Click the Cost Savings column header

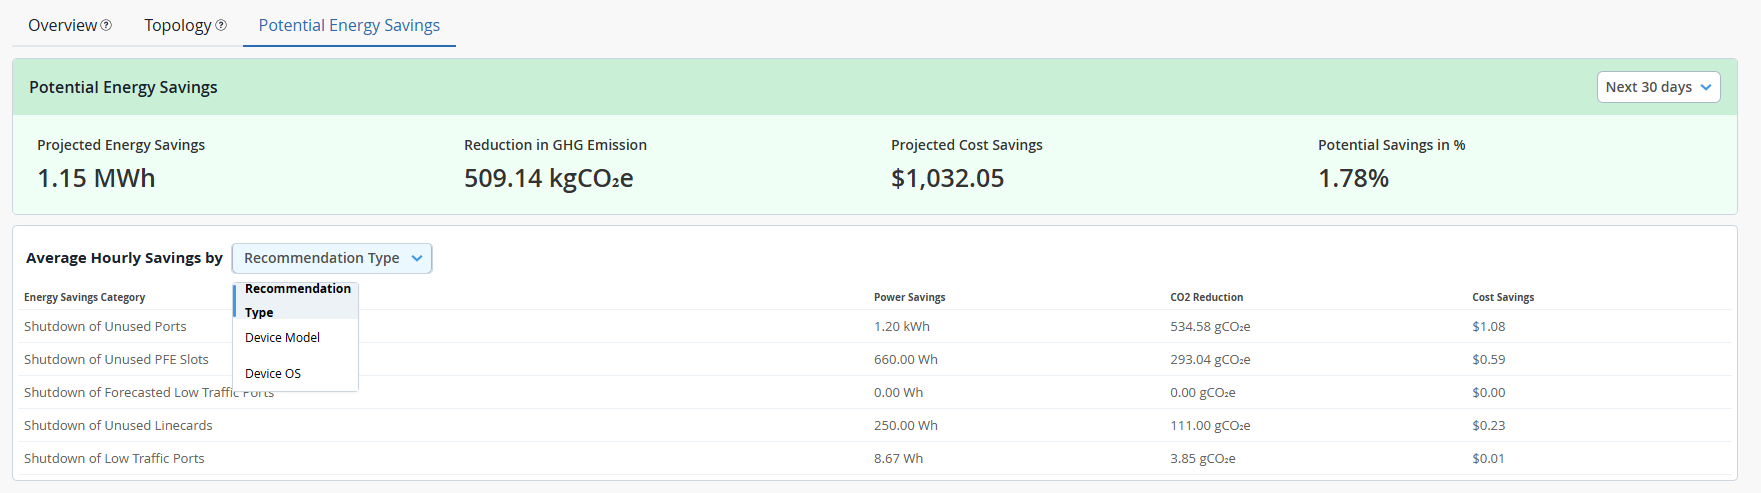point(1502,297)
